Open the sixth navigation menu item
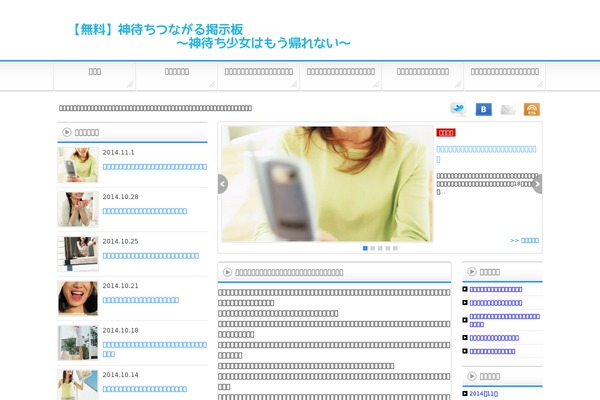This screenshot has width=600, height=400. point(505,76)
